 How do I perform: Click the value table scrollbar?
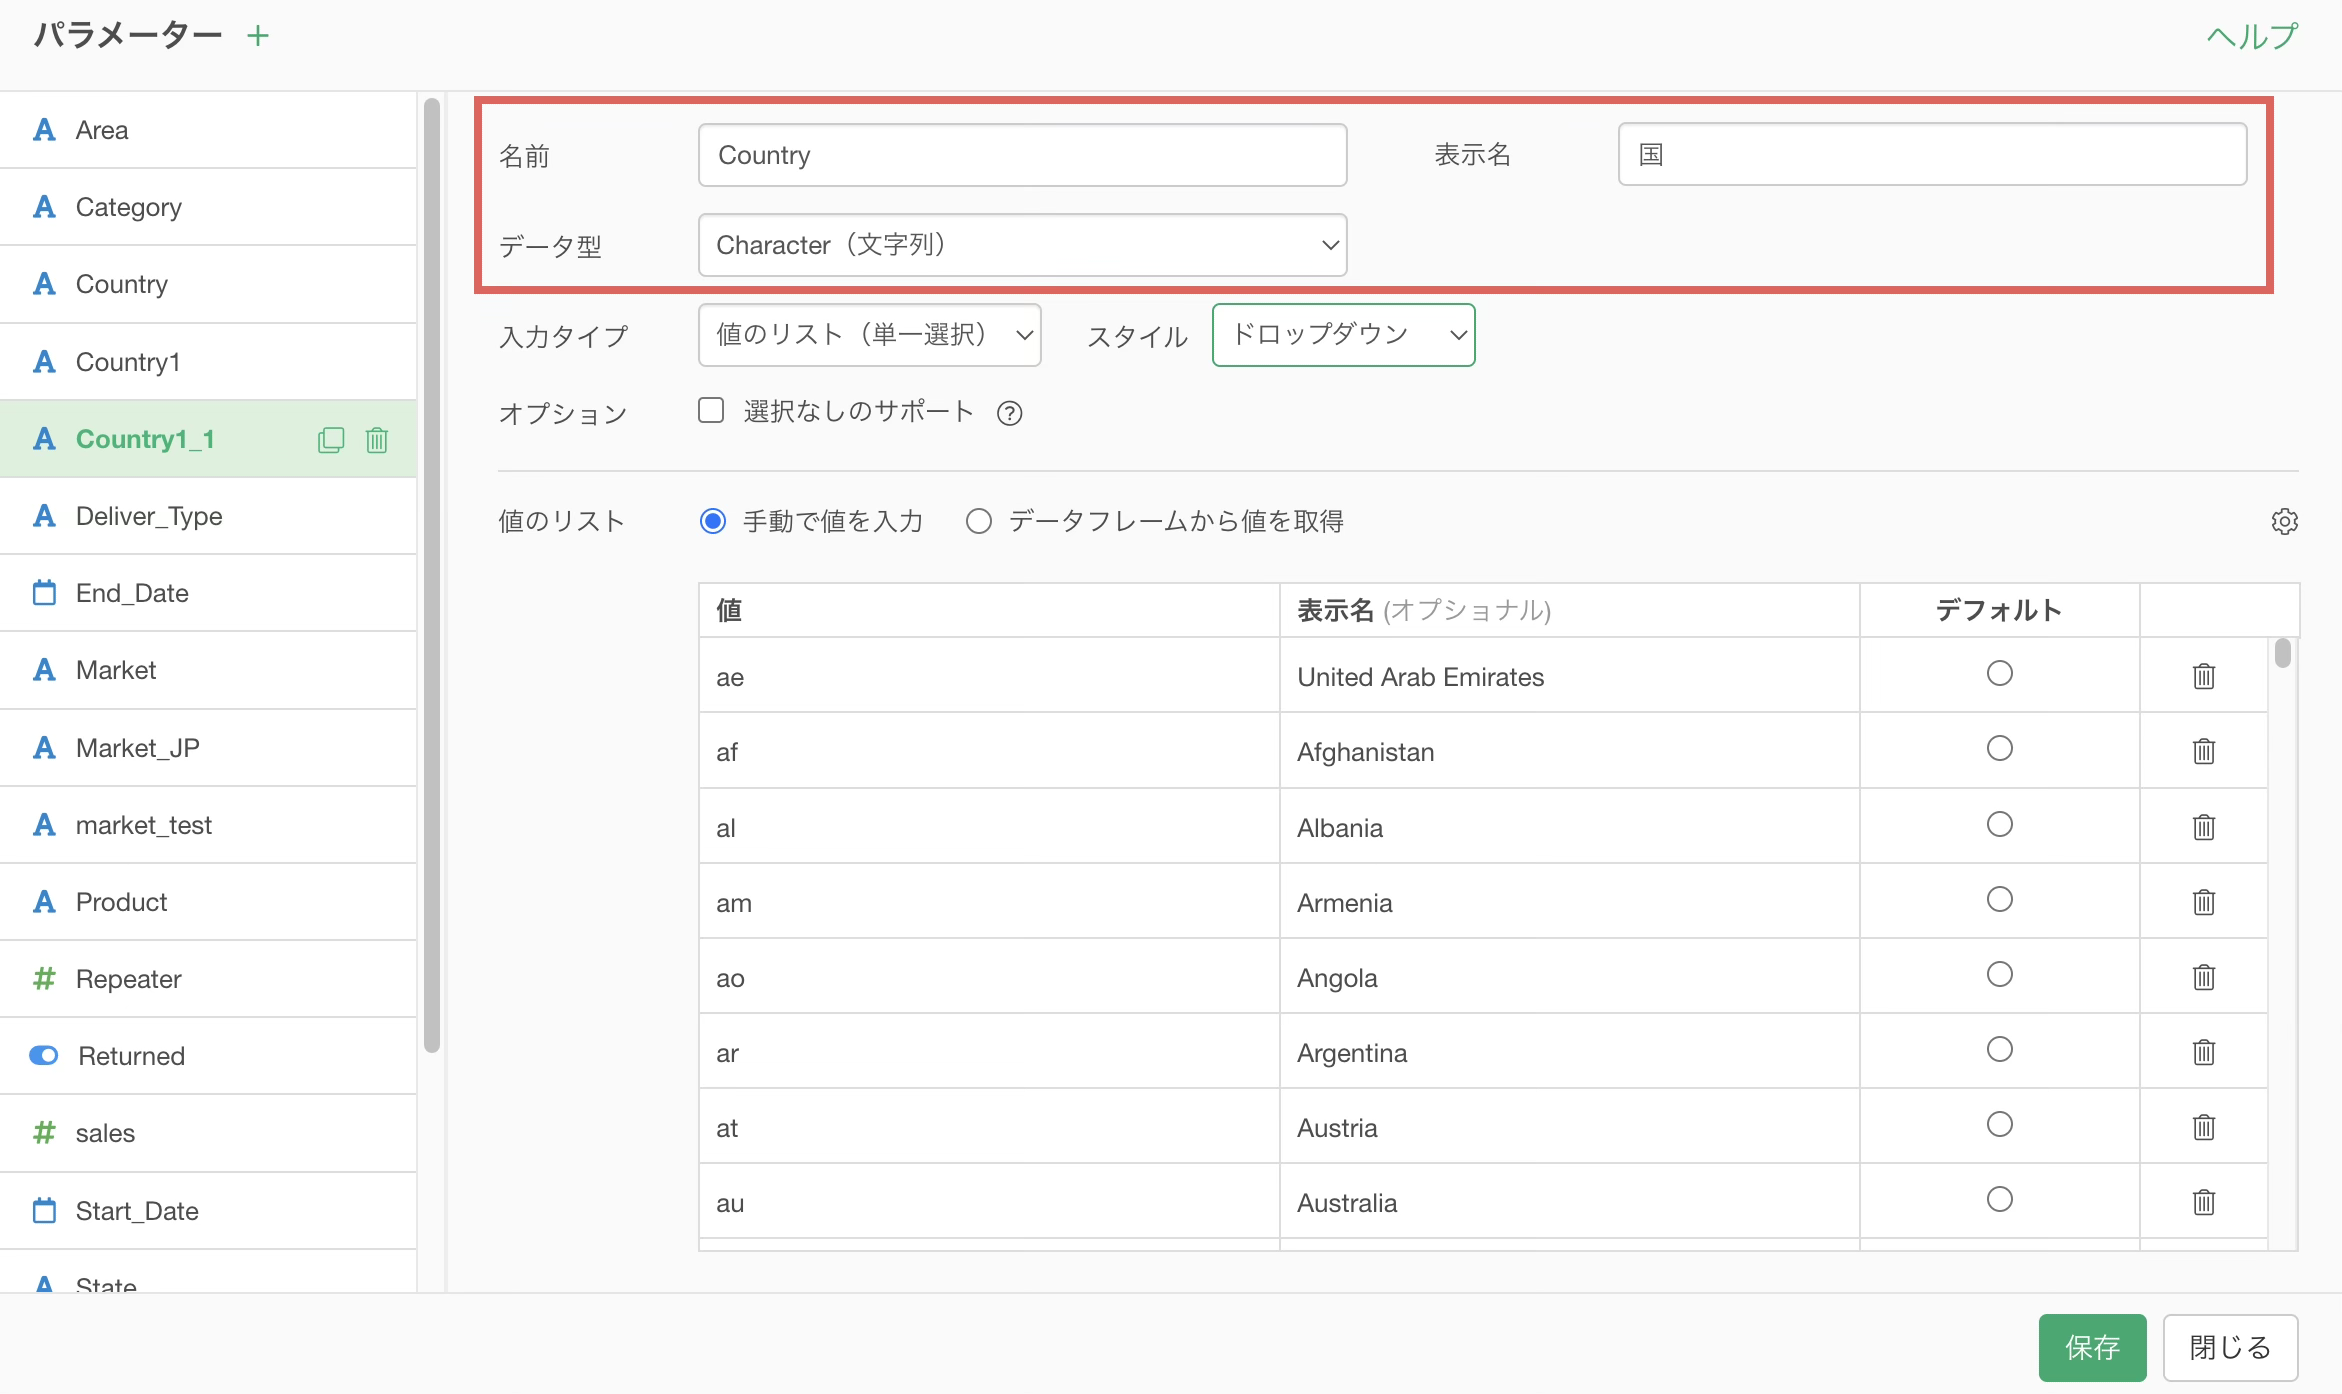pos(2282,653)
